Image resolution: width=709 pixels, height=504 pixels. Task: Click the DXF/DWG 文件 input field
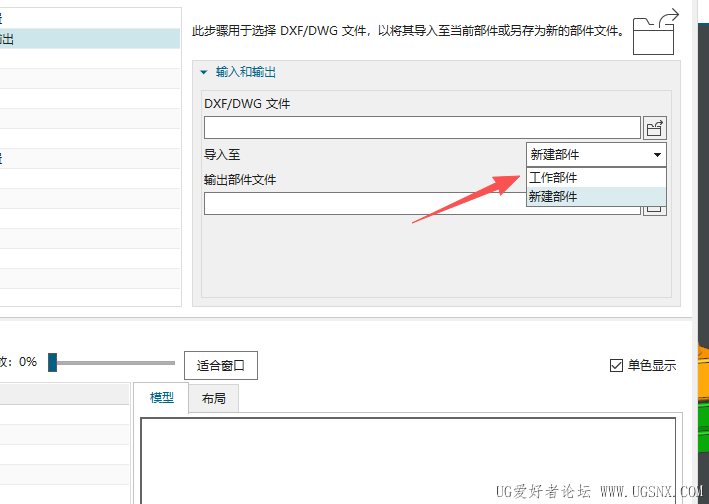pos(422,128)
